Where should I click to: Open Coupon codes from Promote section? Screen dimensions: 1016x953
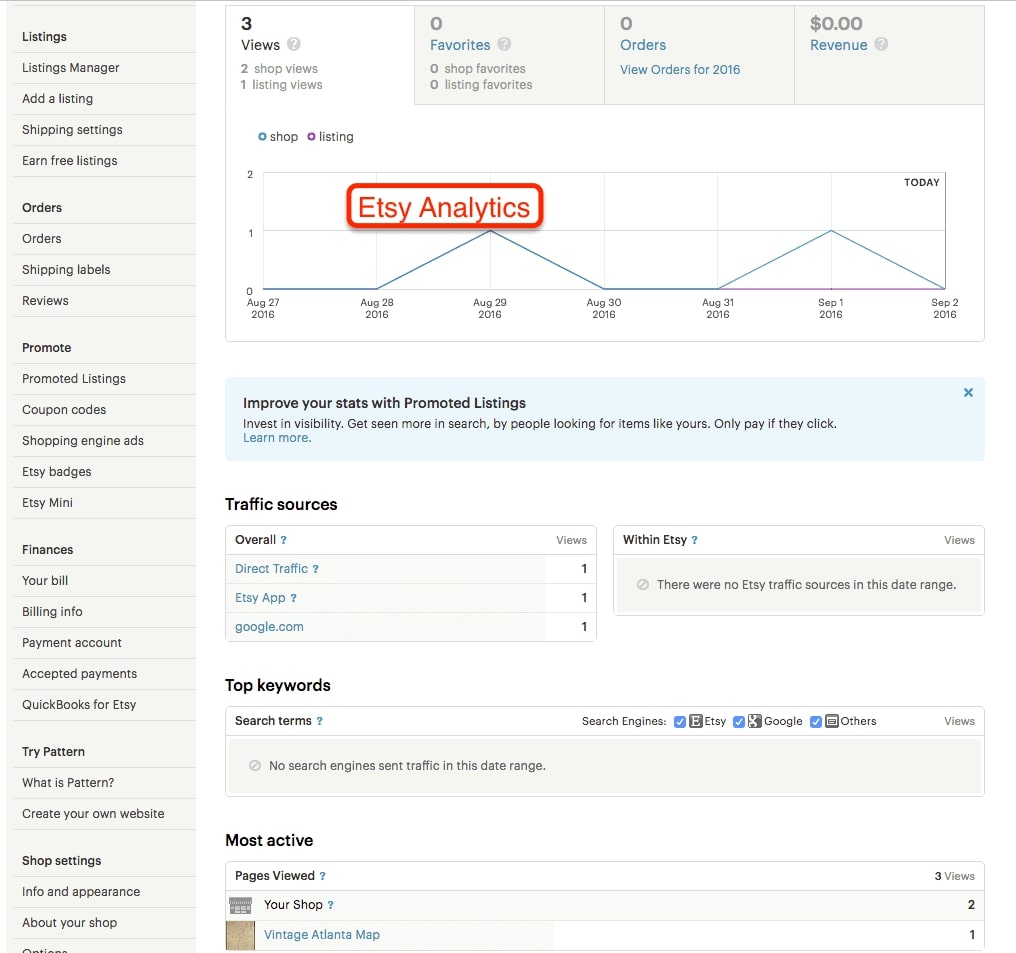click(x=64, y=410)
